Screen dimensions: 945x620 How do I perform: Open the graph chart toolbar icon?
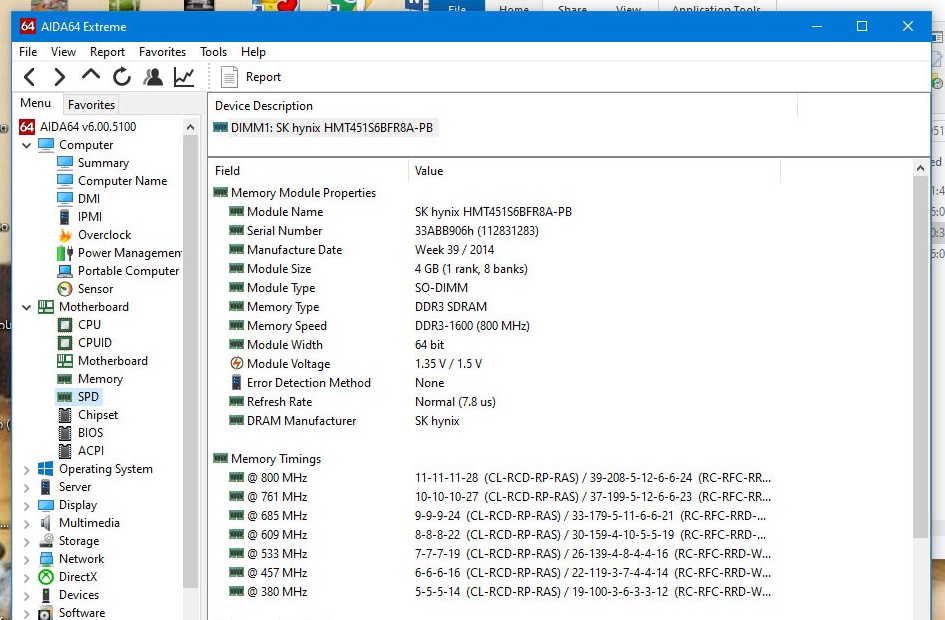pyautogui.click(x=184, y=77)
